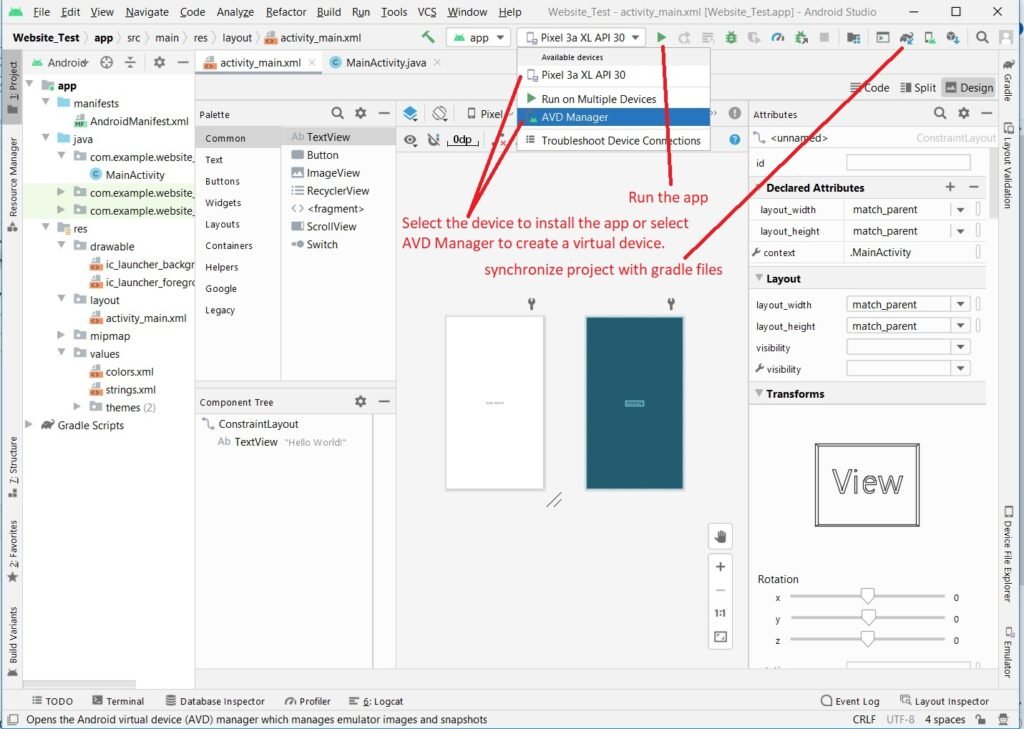Expand the mipmap folder

pyautogui.click(x=61, y=335)
